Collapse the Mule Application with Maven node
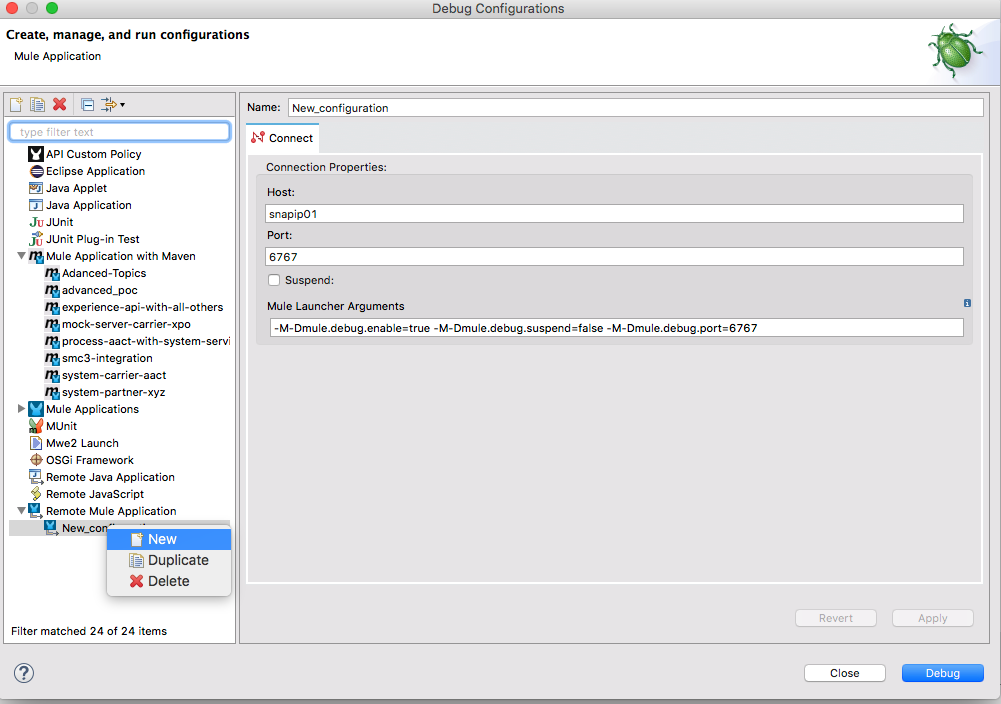The image size is (1001, 704). 22,257
